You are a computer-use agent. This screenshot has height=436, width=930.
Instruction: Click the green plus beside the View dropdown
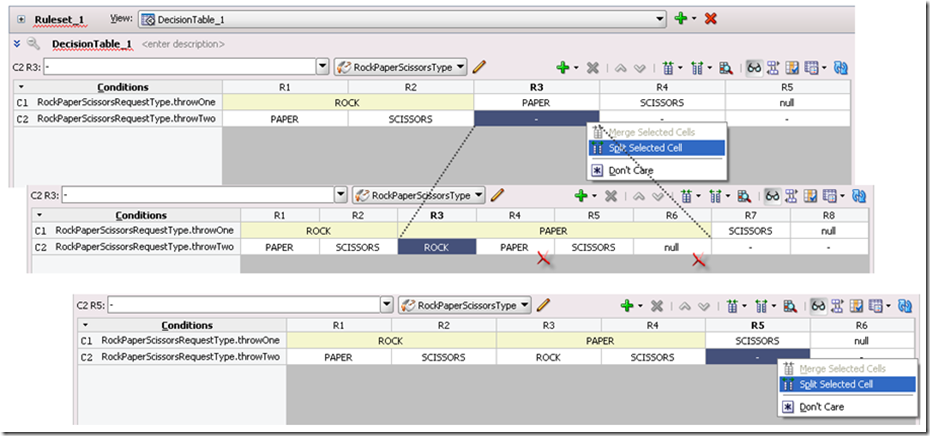click(681, 19)
